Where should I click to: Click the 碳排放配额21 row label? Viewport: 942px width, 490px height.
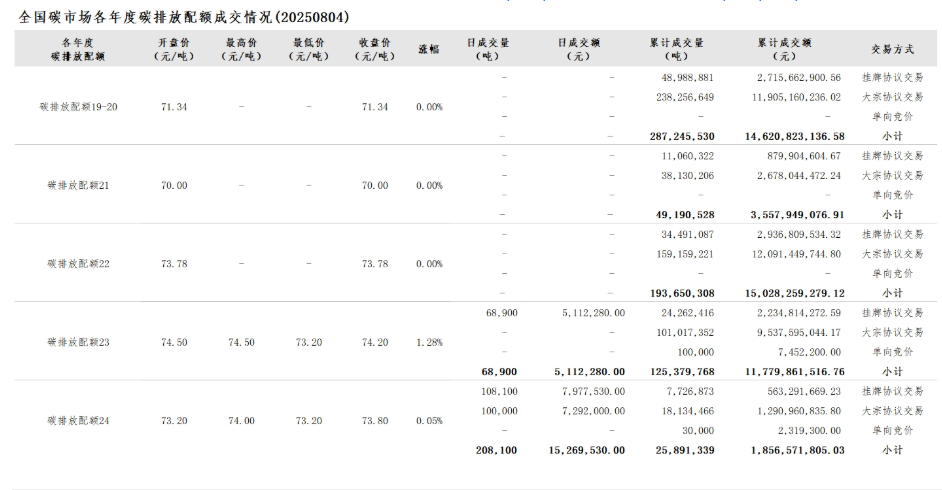click(x=78, y=185)
